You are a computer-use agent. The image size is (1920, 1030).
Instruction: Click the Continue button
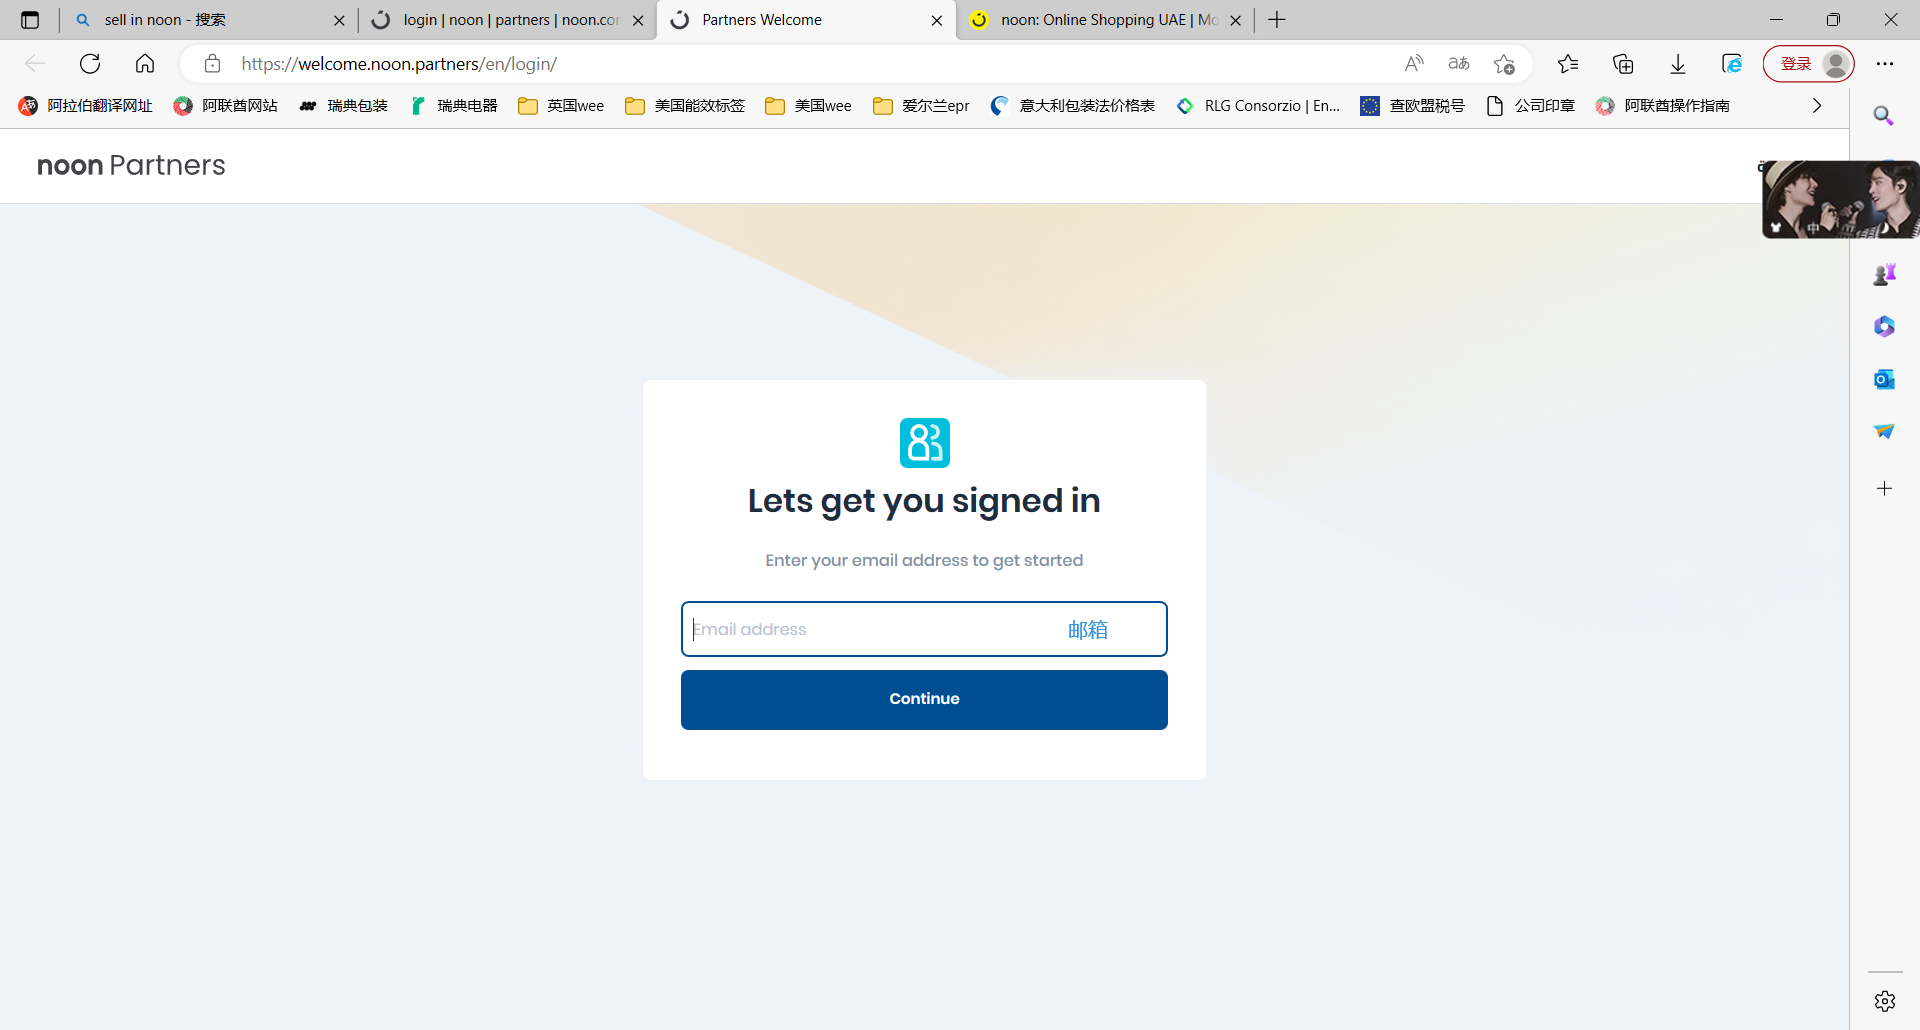pos(924,699)
